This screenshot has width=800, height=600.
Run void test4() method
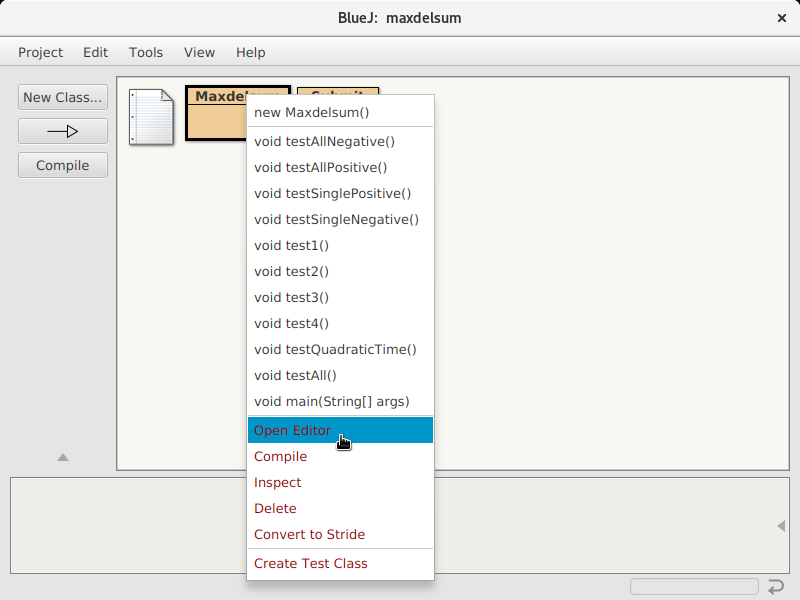[x=340, y=323]
